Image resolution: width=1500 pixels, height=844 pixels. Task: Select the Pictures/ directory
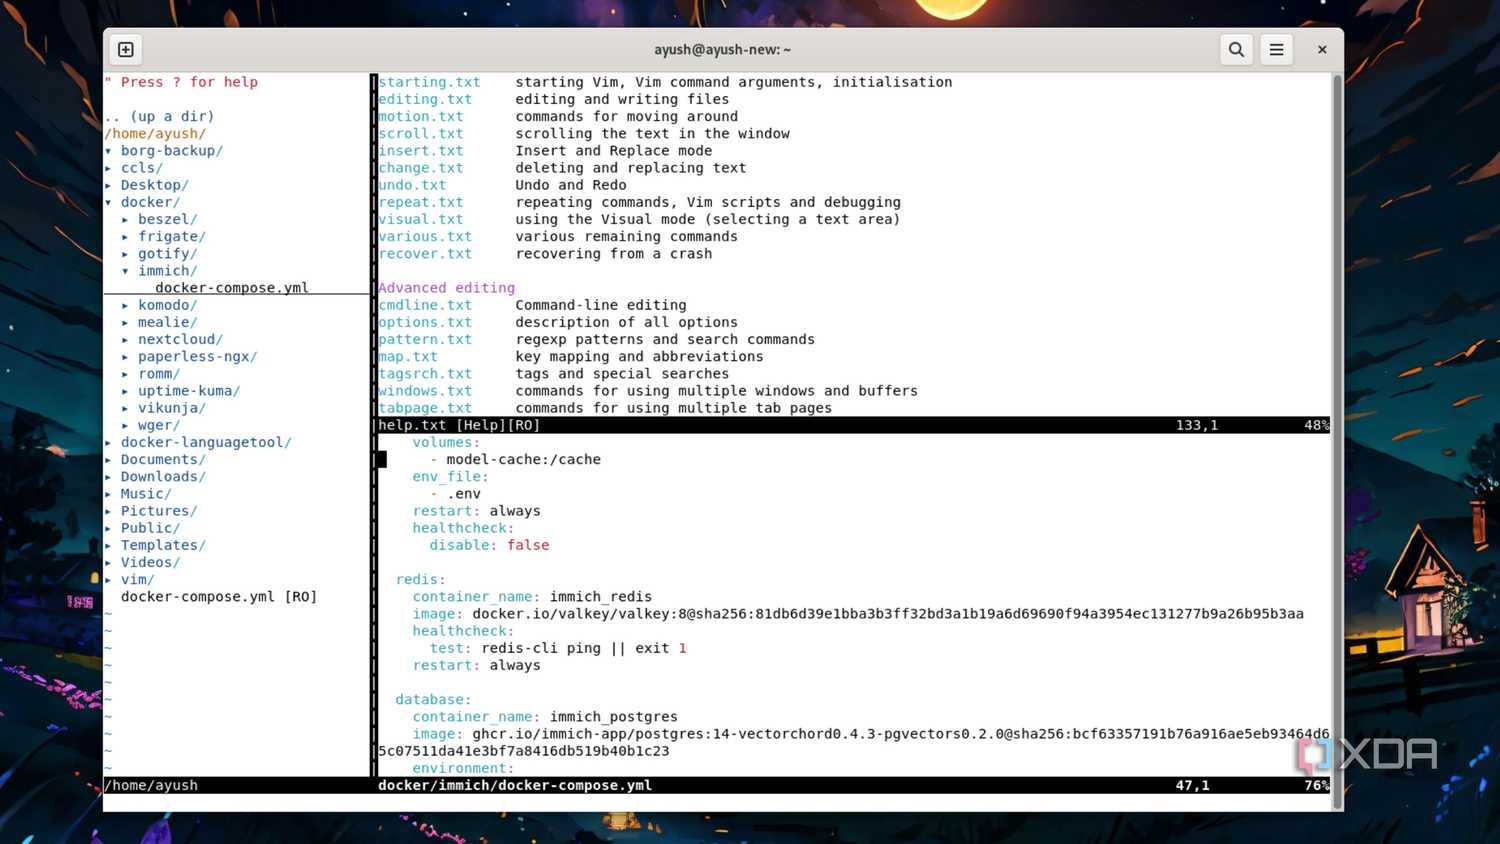point(159,511)
